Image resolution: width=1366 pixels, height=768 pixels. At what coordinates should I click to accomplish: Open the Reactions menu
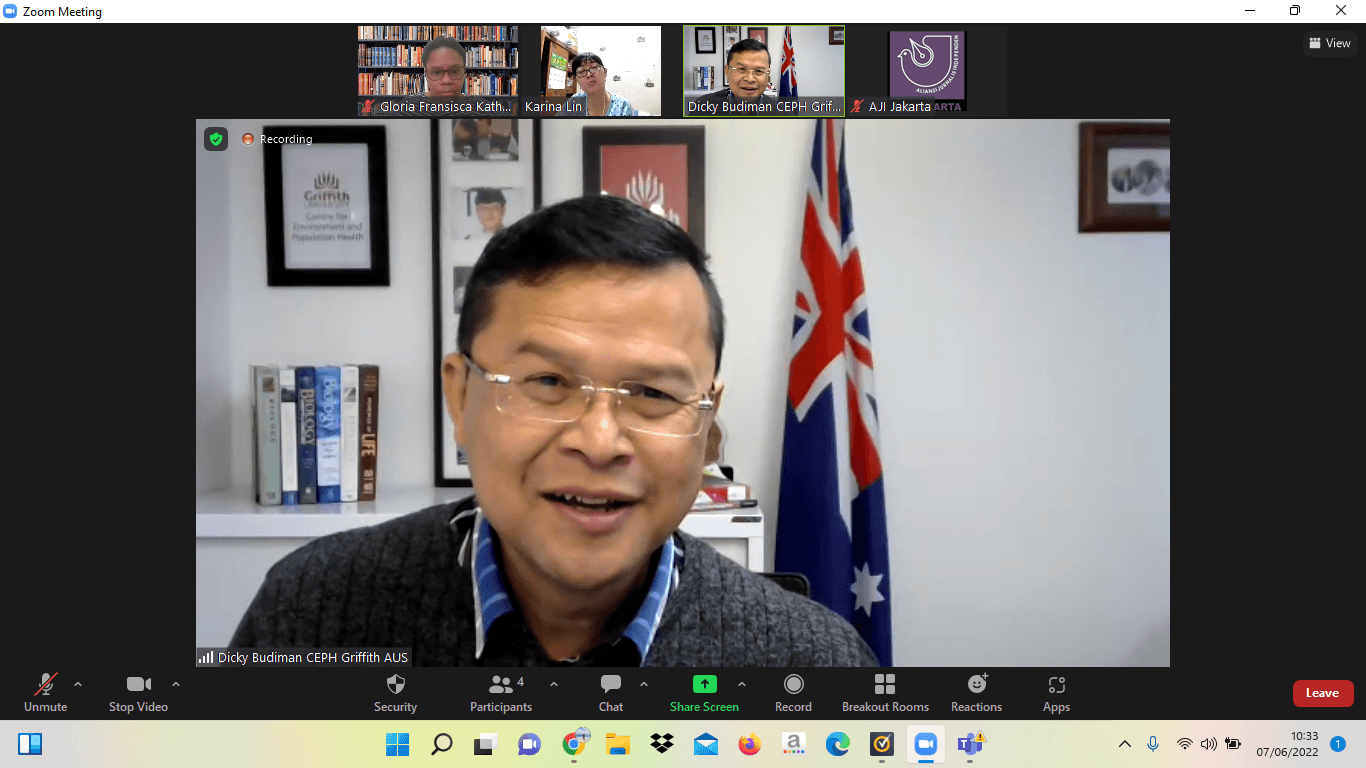pyautogui.click(x=976, y=693)
